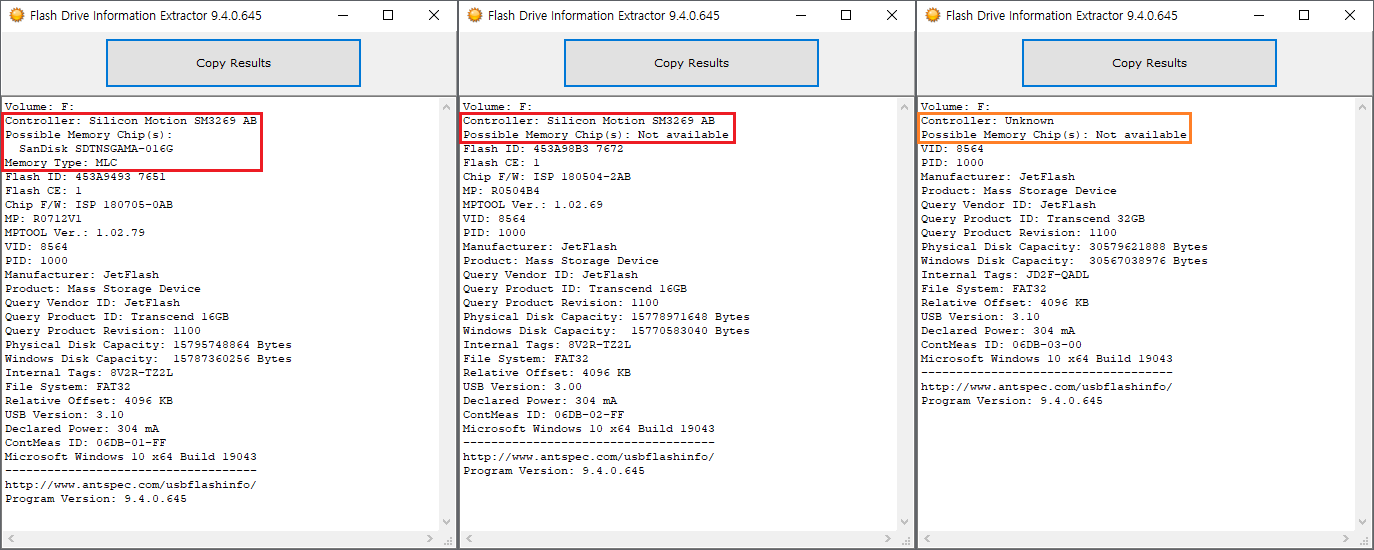Screen dimensions: 1374x550
Task: Click the 'Controller: Unknown' line
Action: tap(987, 120)
